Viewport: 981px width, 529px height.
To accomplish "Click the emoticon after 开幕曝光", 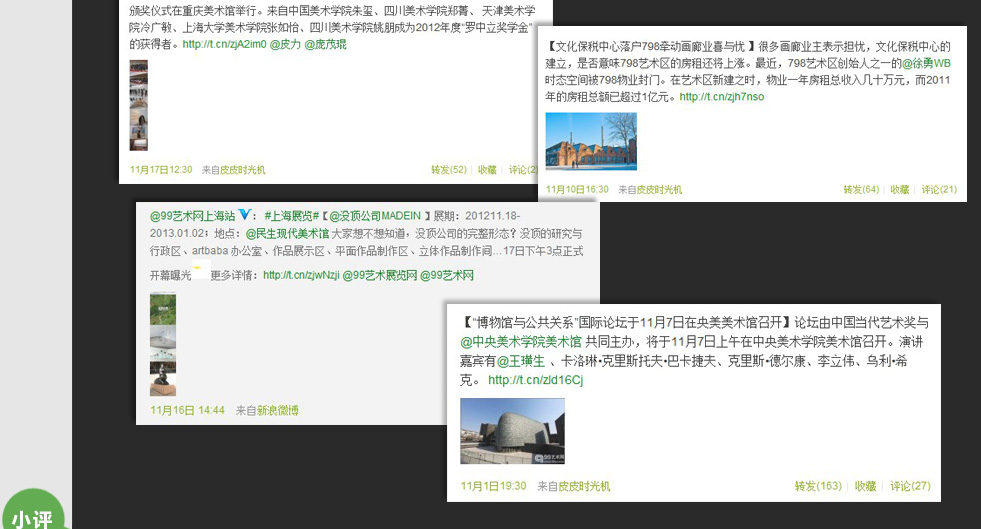I will click(201, 271).
